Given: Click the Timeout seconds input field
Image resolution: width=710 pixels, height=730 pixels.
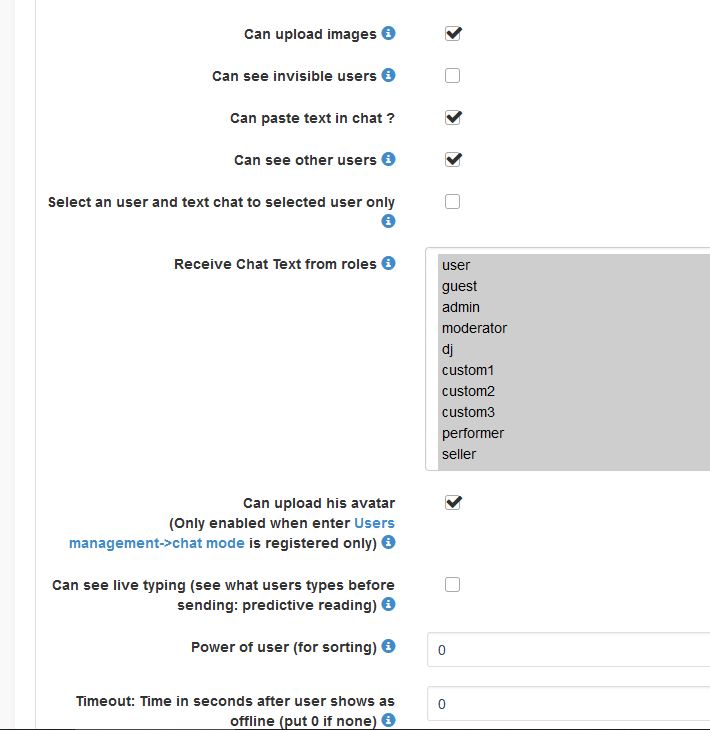Looking at the screenshot, I should (568, 704).
